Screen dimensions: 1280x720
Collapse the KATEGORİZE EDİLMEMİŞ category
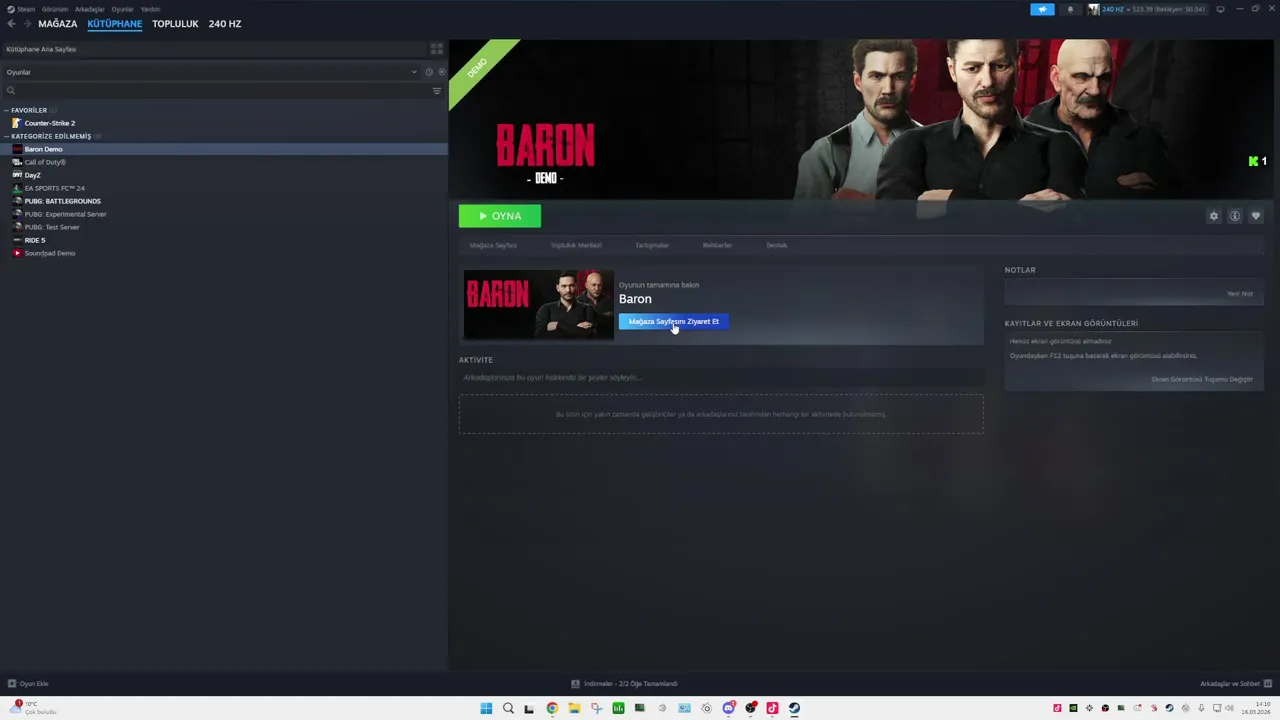point(51,136)
